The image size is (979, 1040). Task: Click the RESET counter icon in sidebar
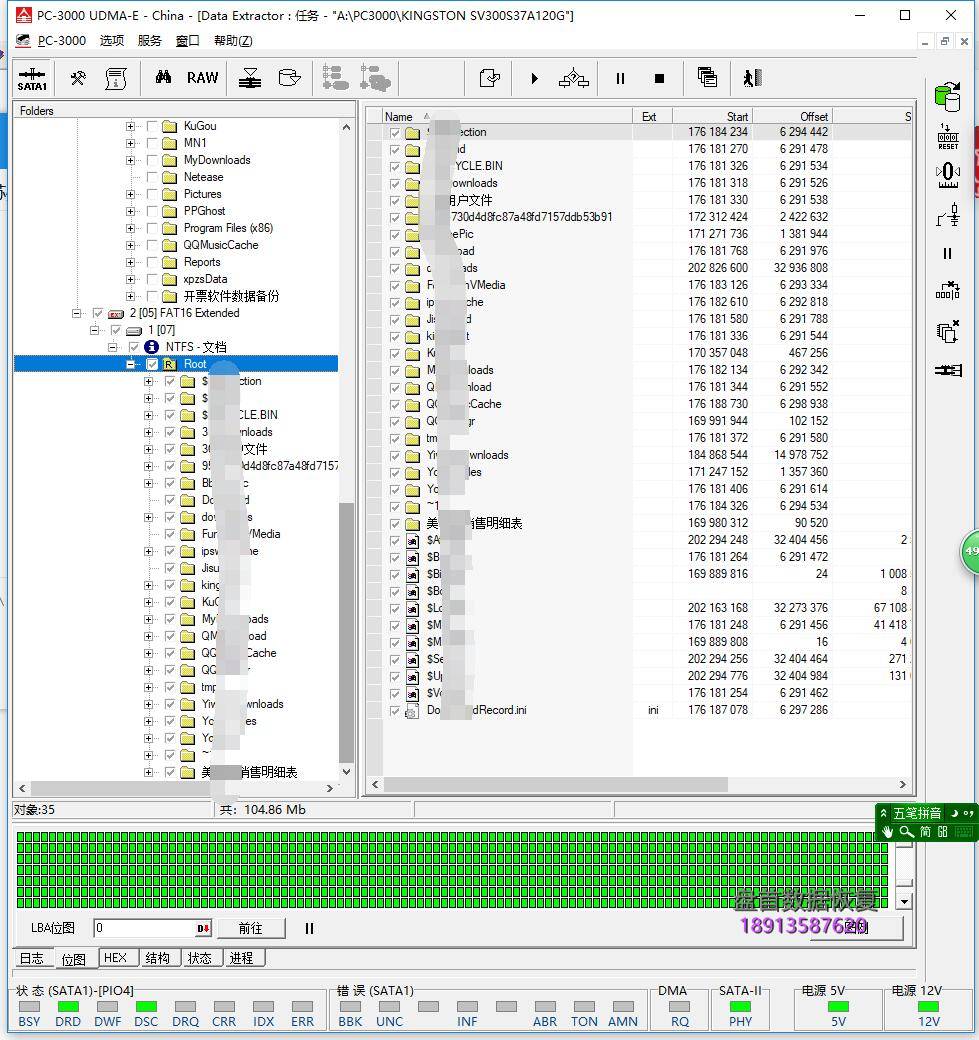point(947,137)
